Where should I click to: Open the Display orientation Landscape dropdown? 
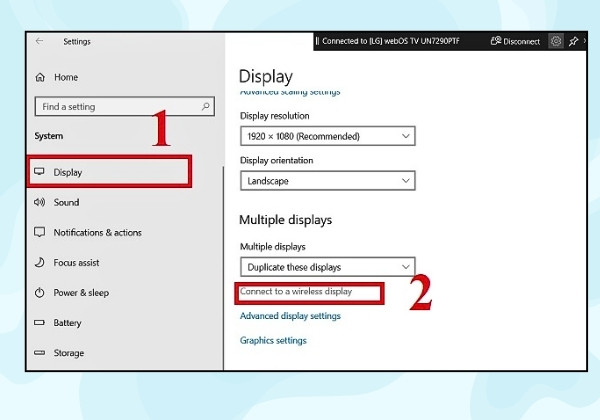(x=328, y=181)
